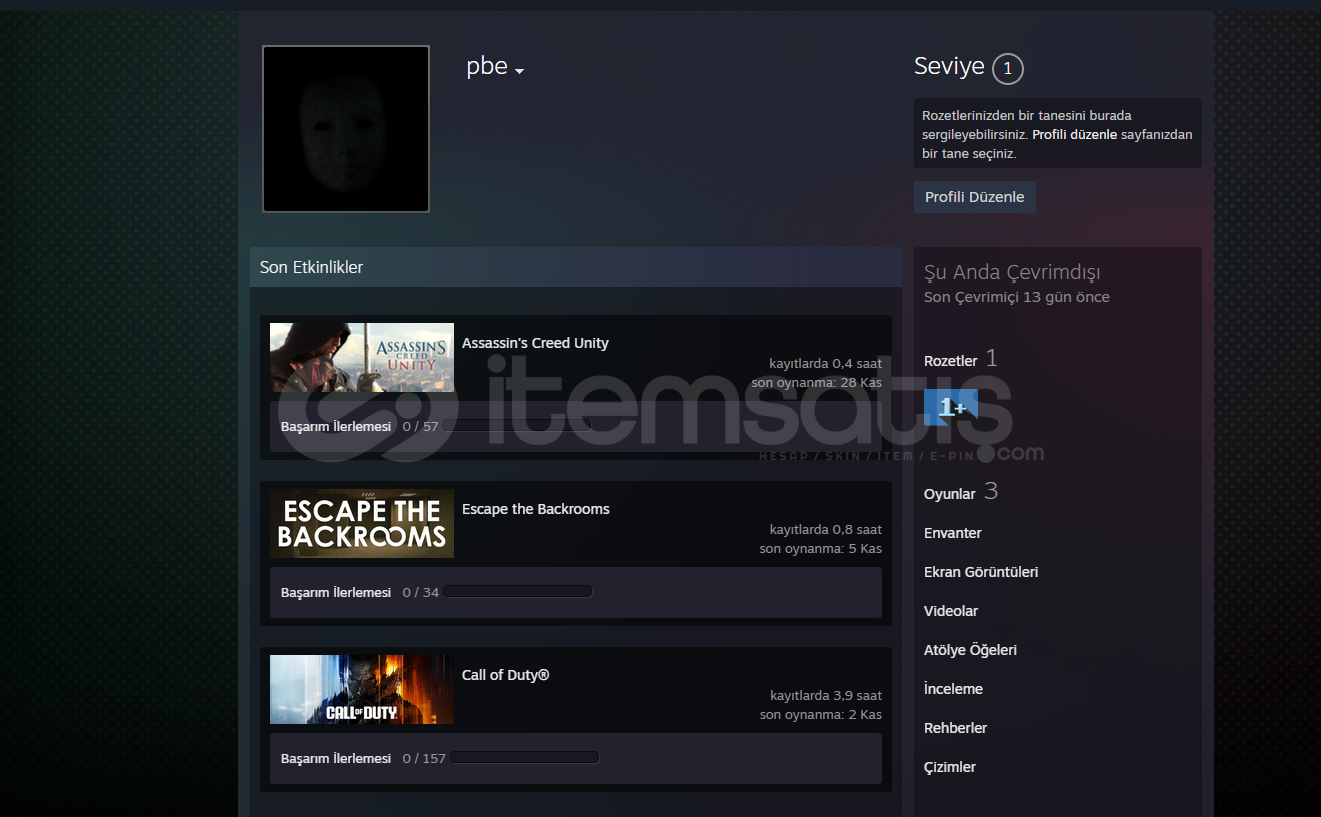Click the Son Etkinlikler section header
1321x817 pixels.
tap(576, 267)
